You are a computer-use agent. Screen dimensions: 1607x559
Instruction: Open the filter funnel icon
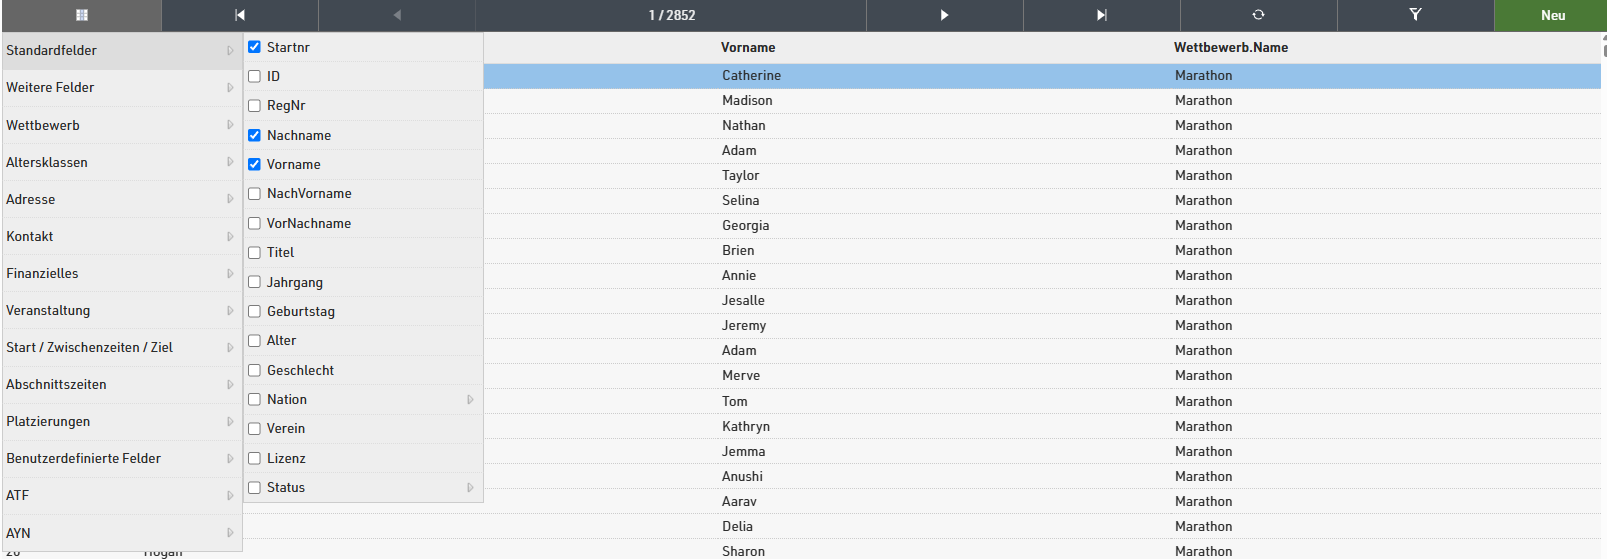click(1415, 15)
